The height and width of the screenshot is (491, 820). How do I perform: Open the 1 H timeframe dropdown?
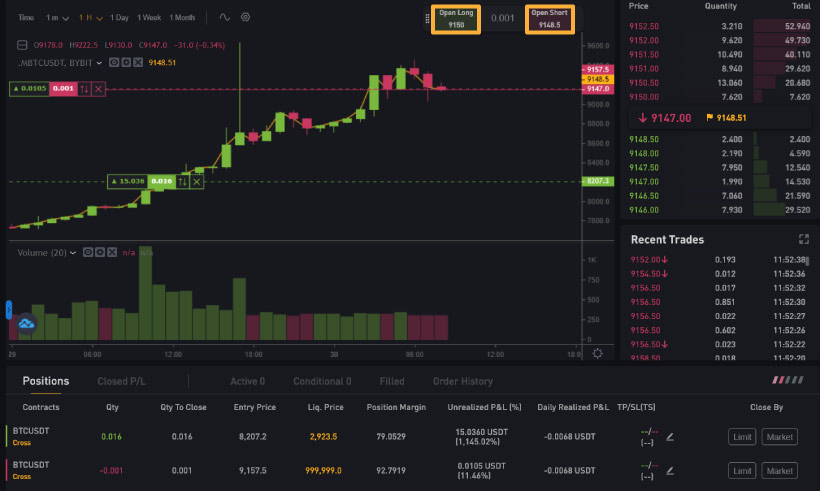point(90,18)
